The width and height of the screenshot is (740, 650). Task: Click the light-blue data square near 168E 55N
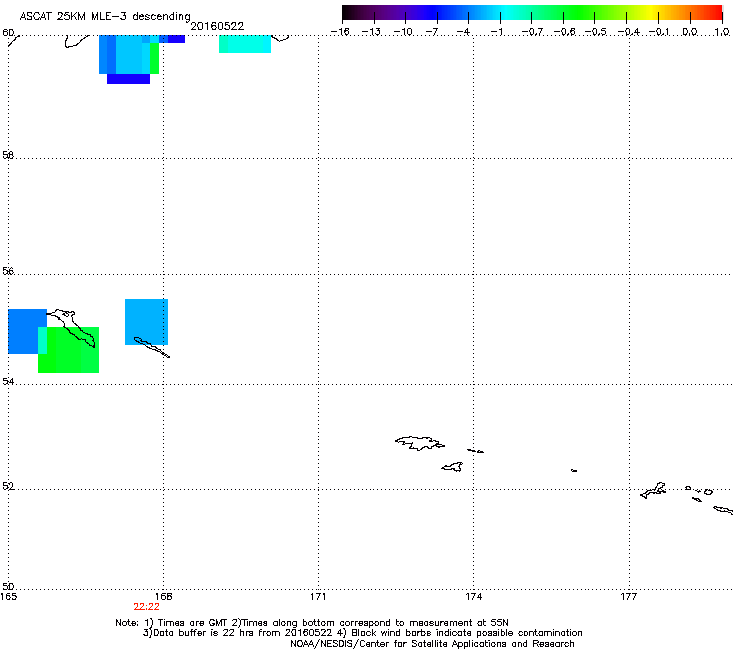[x=146, y=322]
